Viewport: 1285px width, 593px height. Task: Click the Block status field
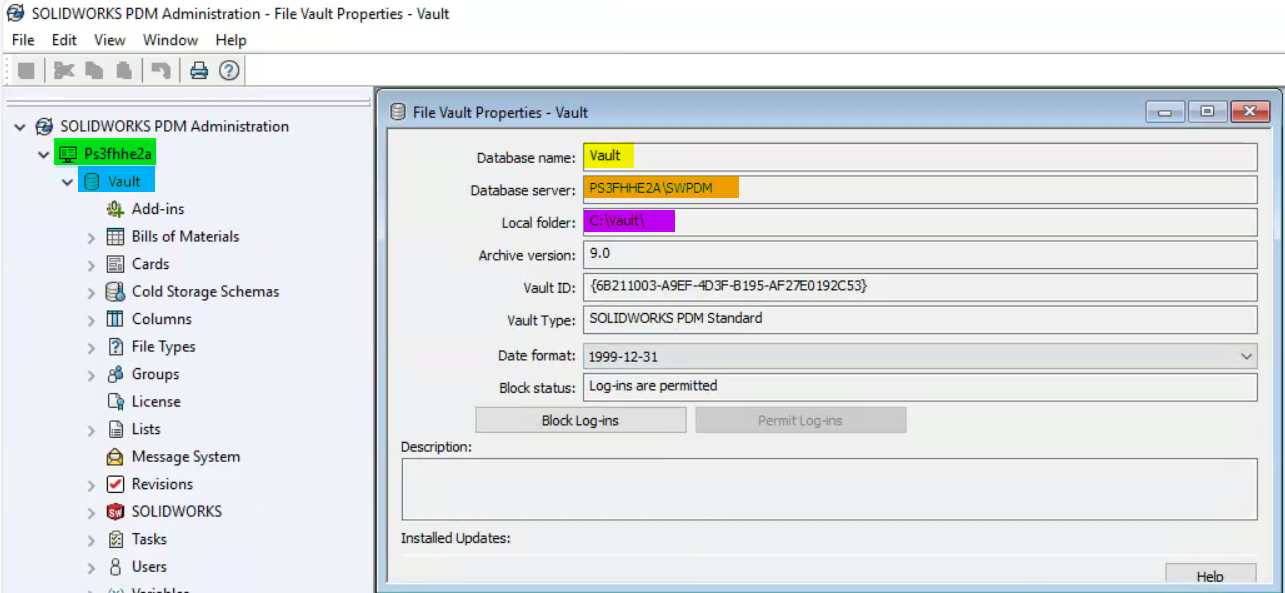(920, 387)
